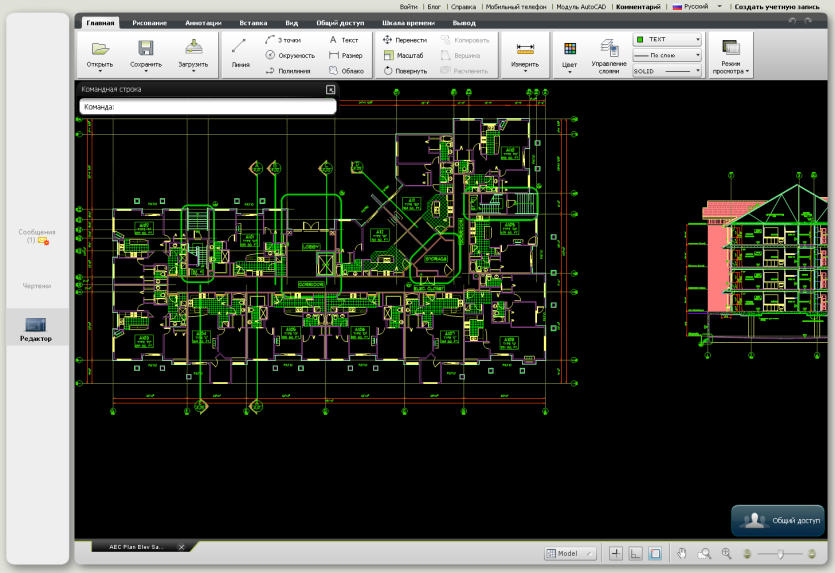Open the Справка help link
This screenshot has width=835, height=573.
click(x=463, y=7)
